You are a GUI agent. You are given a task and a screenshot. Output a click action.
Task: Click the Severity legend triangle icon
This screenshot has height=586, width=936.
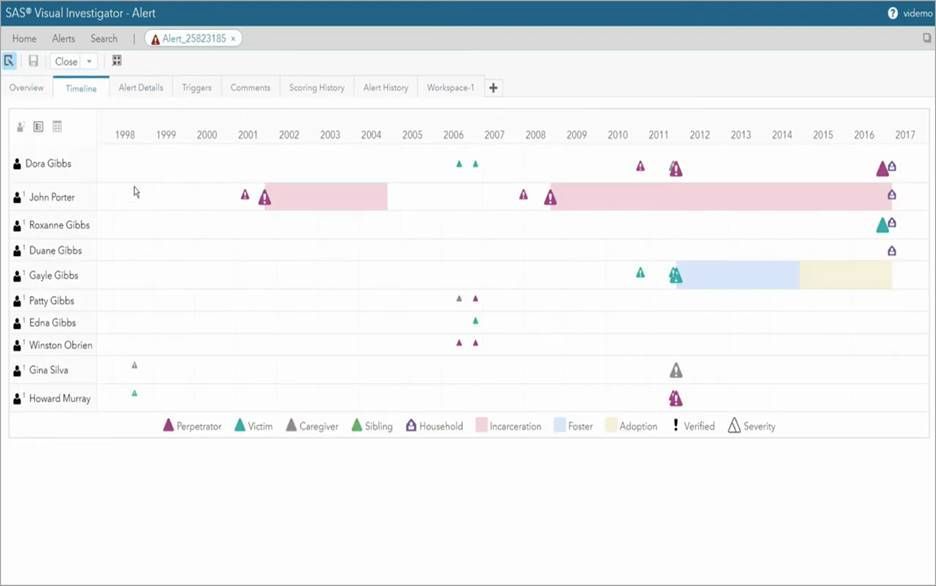(734, 425)
